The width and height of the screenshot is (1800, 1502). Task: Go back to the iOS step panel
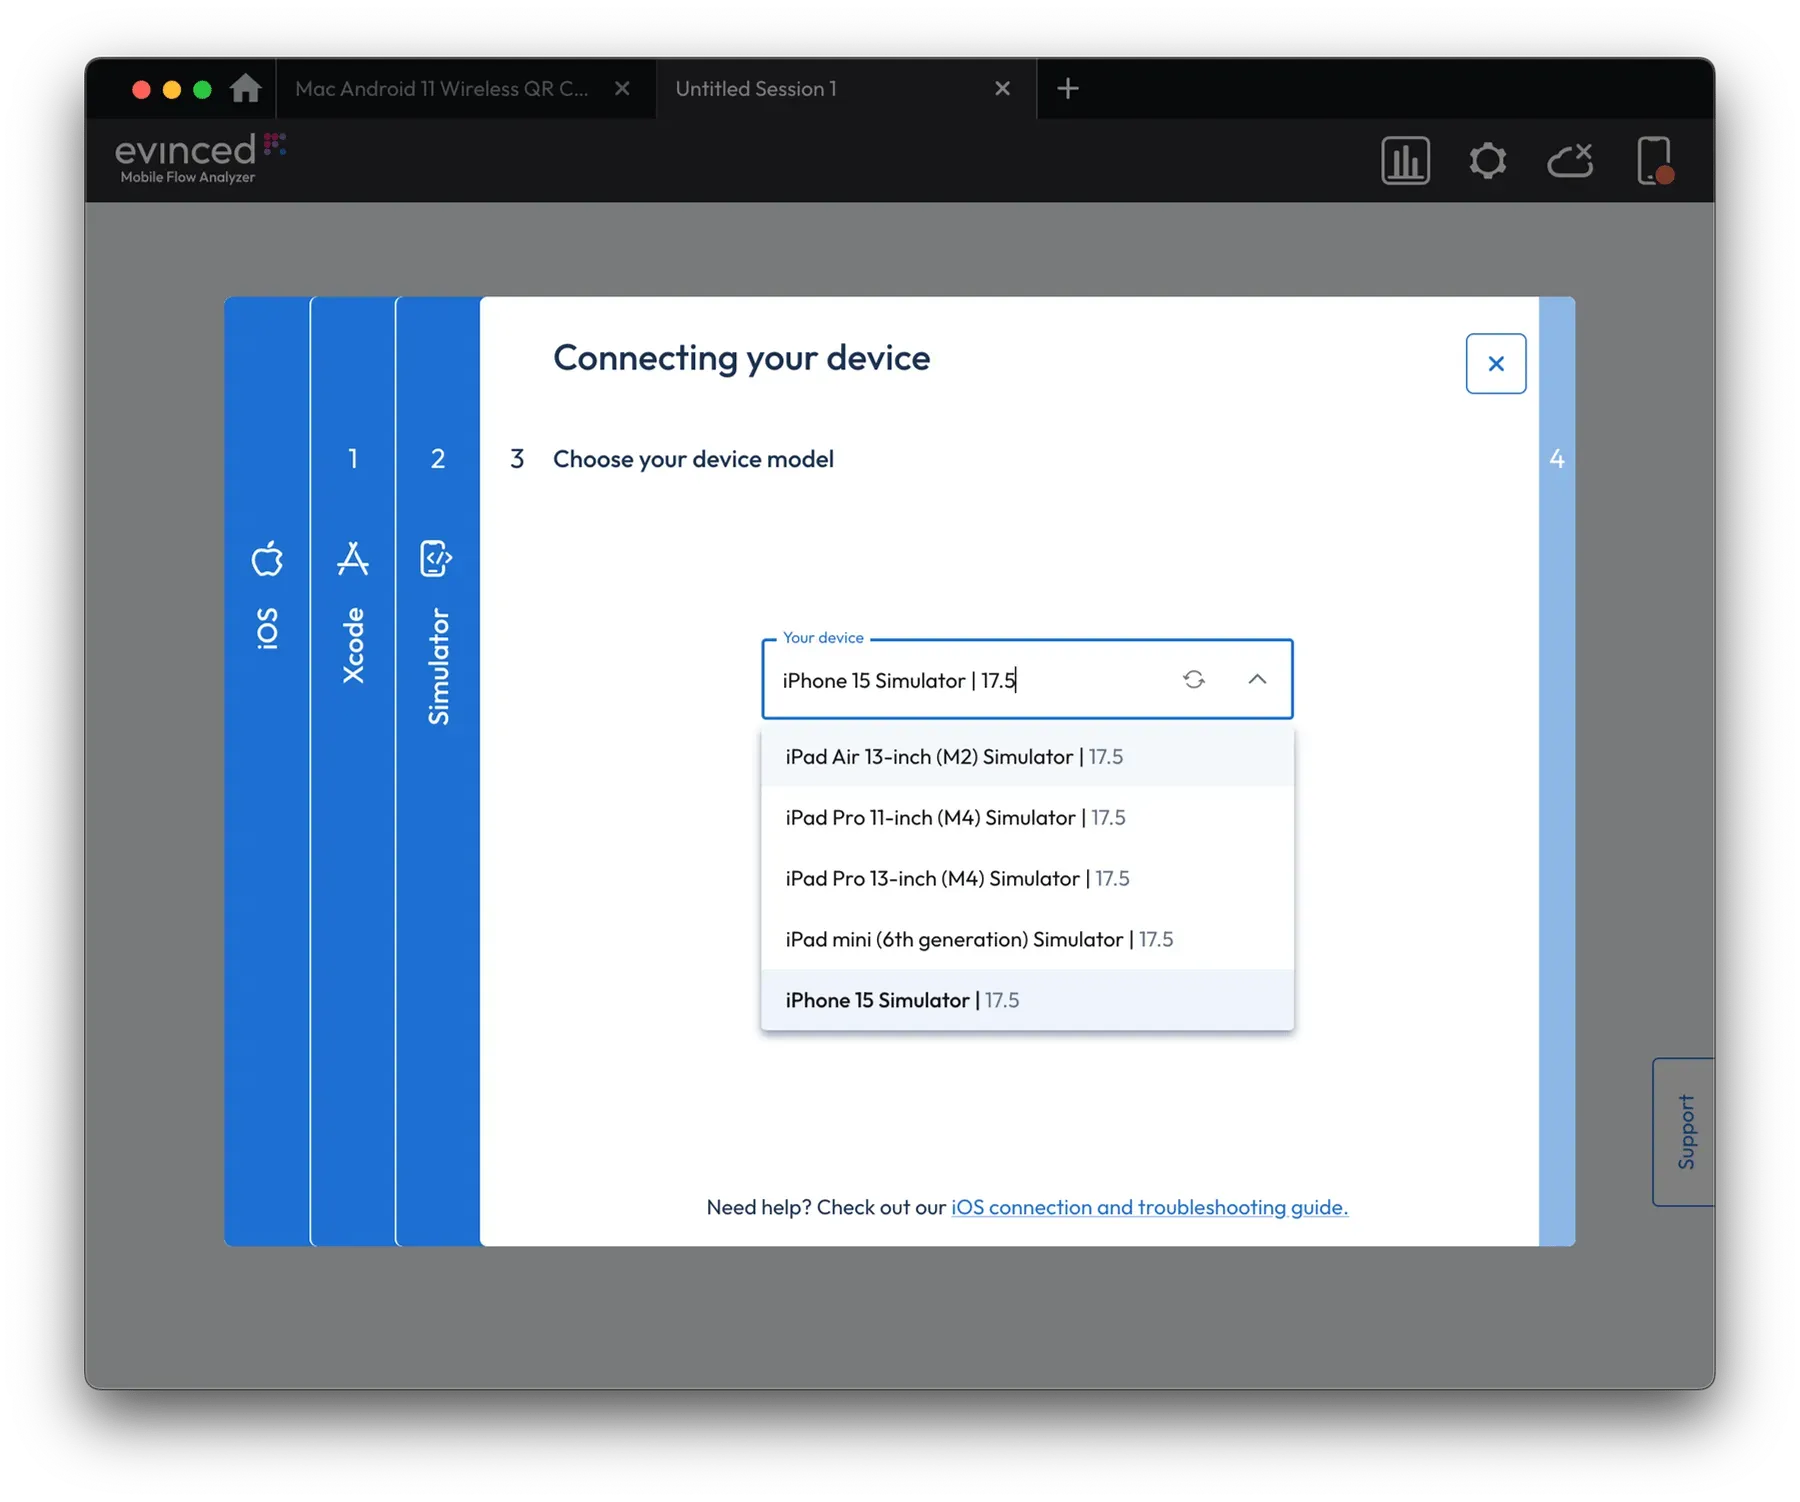click(267, 770)
